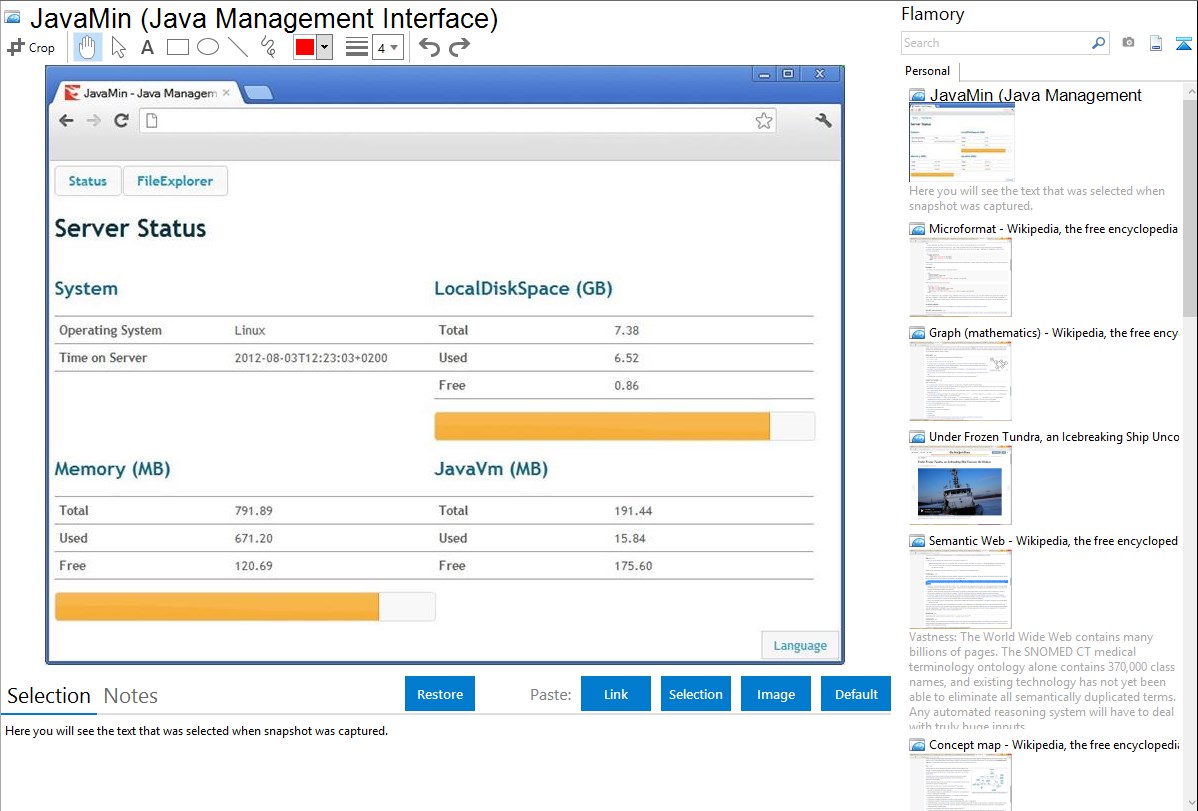The image size is (1198, 811).
Task: Close the JavaMin browser tab
Action: coord(226,93)
